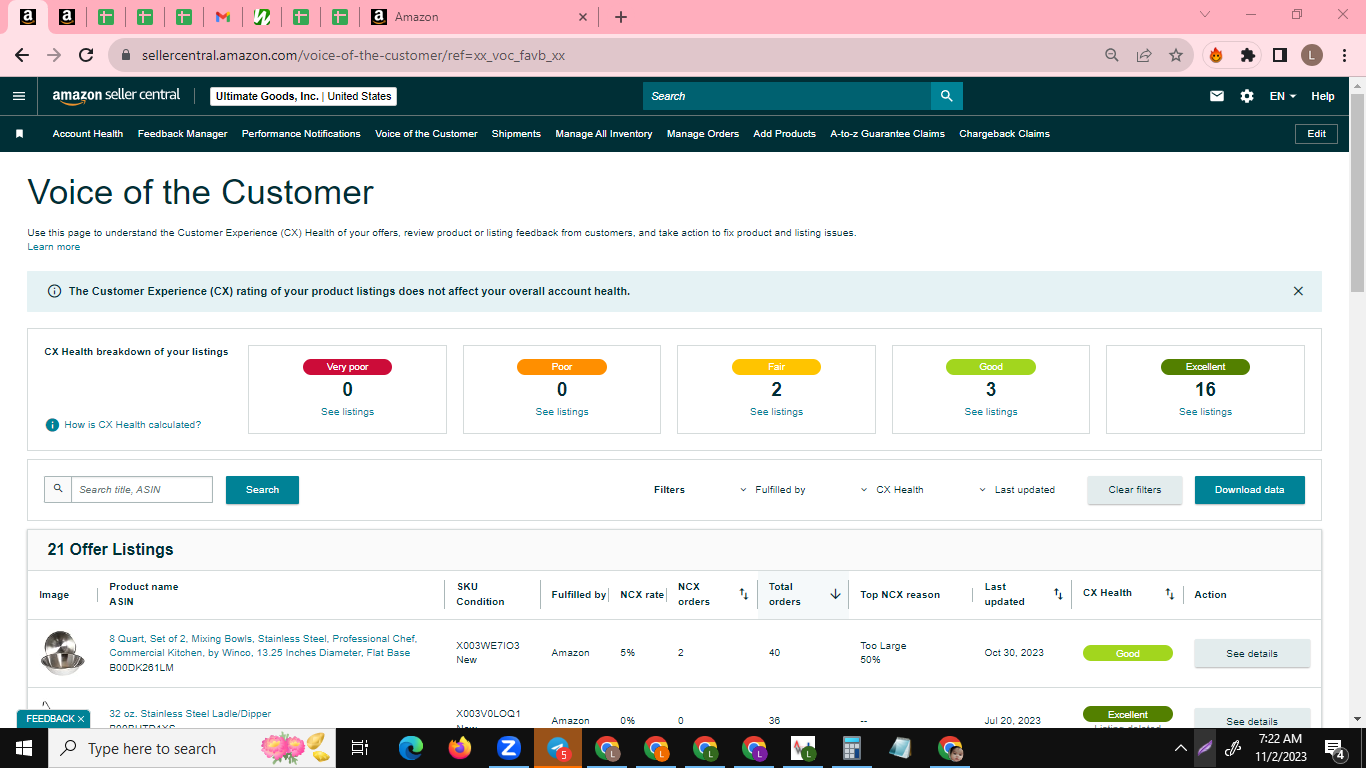Click Download data
Image resolution: width=1366 pixels, height=768 pixels.
point(1250,490)
